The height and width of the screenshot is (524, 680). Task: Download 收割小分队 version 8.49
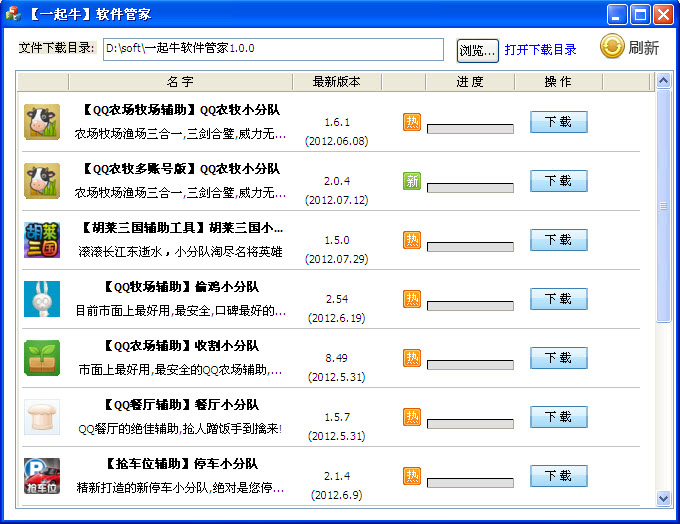click(559, 358)
